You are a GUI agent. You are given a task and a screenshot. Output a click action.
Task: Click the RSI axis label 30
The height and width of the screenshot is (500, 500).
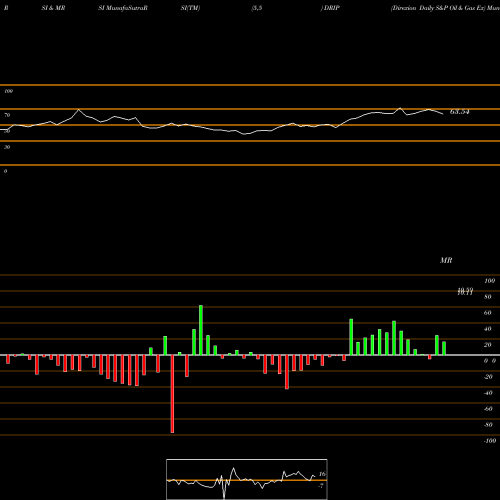click(x=7, y=147)
